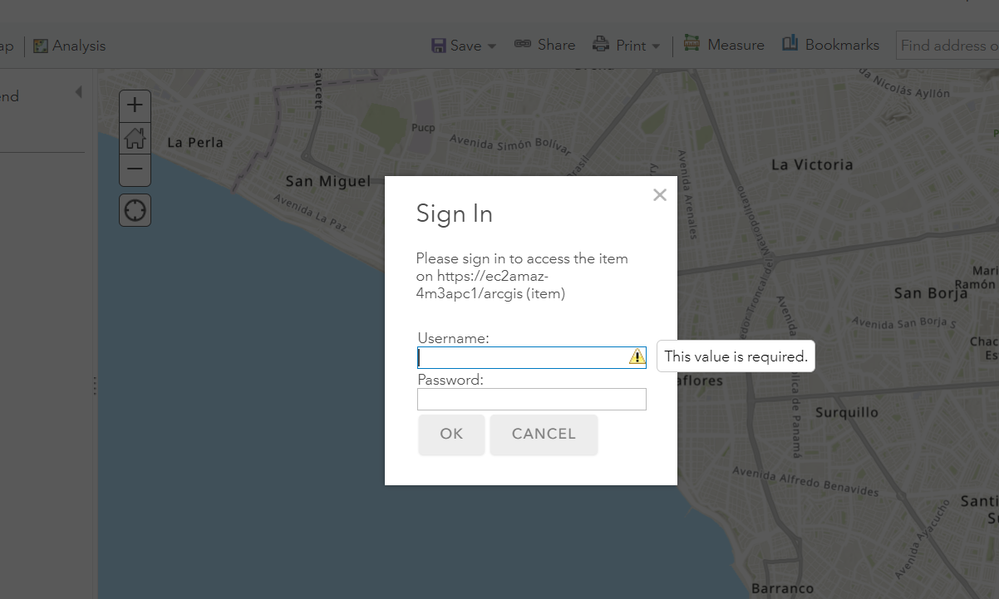Click the Save floppy disk icon
This screenshot has height=599, width=999.
[438, 46]
